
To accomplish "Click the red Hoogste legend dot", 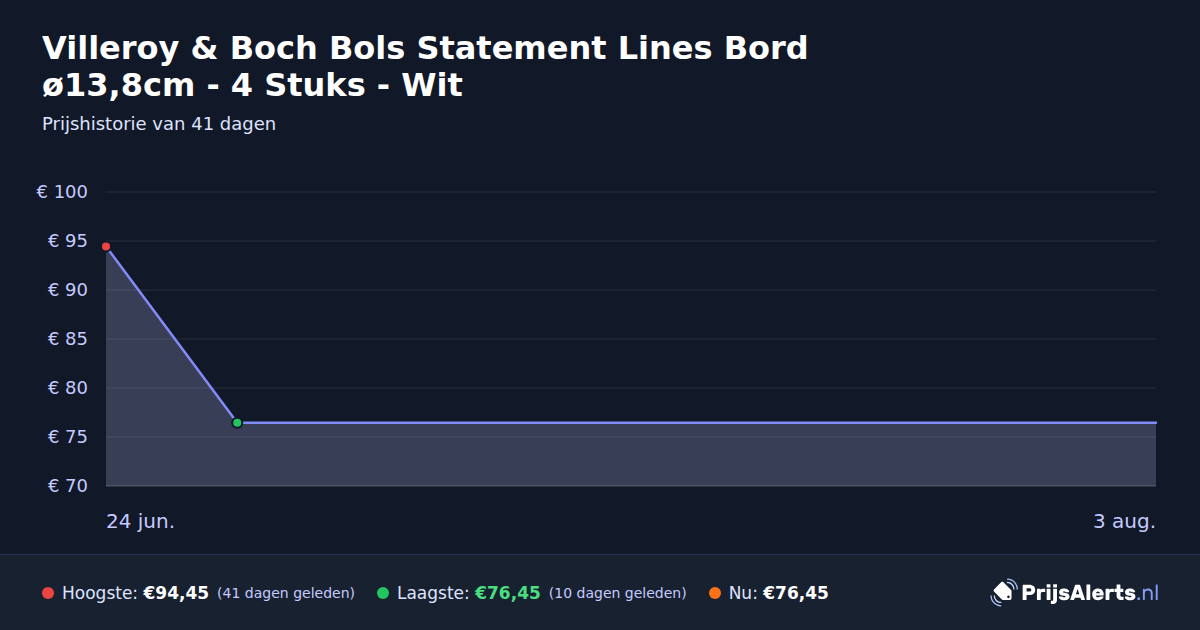I will (x=48, y=593).
